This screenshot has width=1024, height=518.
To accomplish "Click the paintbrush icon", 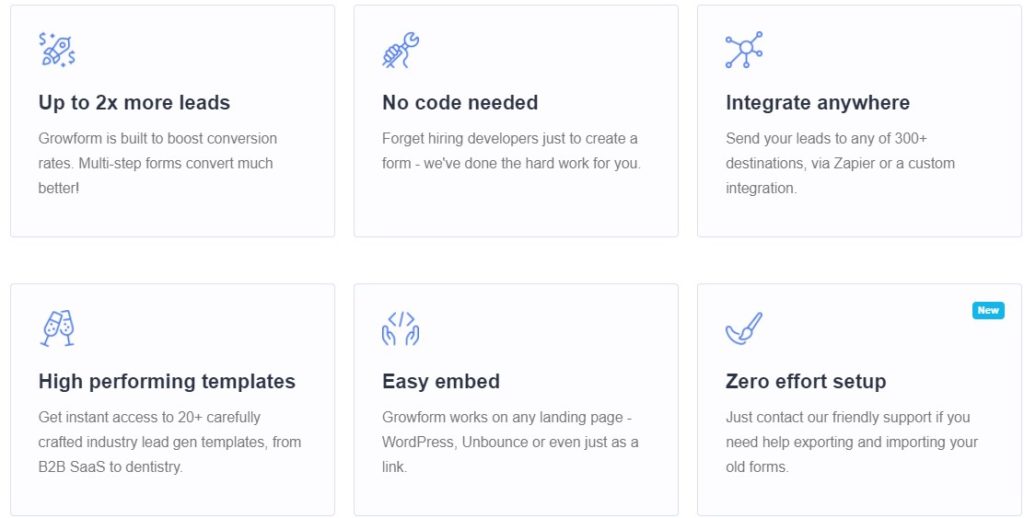I will point(744,328).
